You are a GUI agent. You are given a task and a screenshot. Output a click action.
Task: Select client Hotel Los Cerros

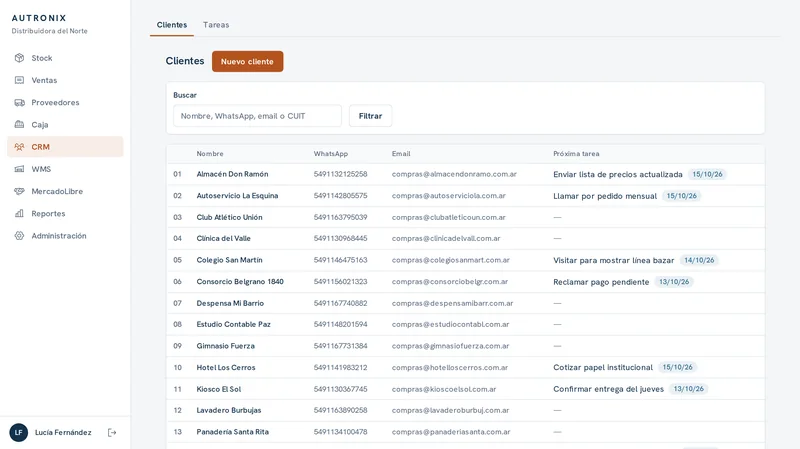click(226, 367)
